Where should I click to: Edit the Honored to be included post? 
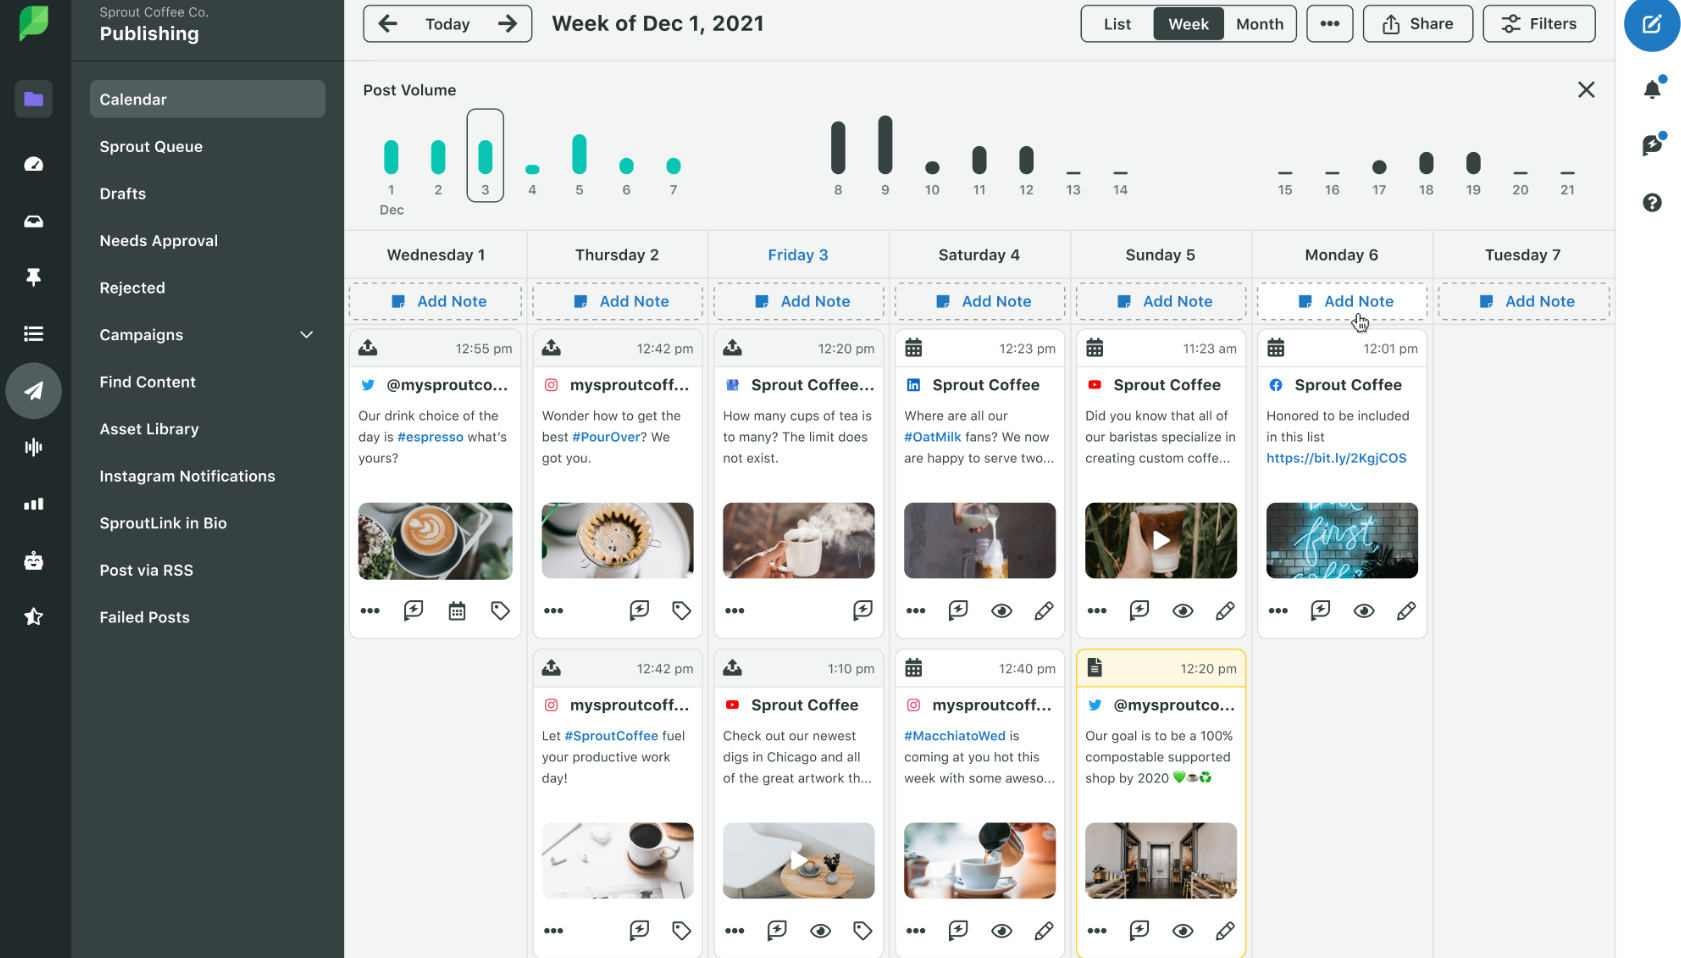point(1406,611)
